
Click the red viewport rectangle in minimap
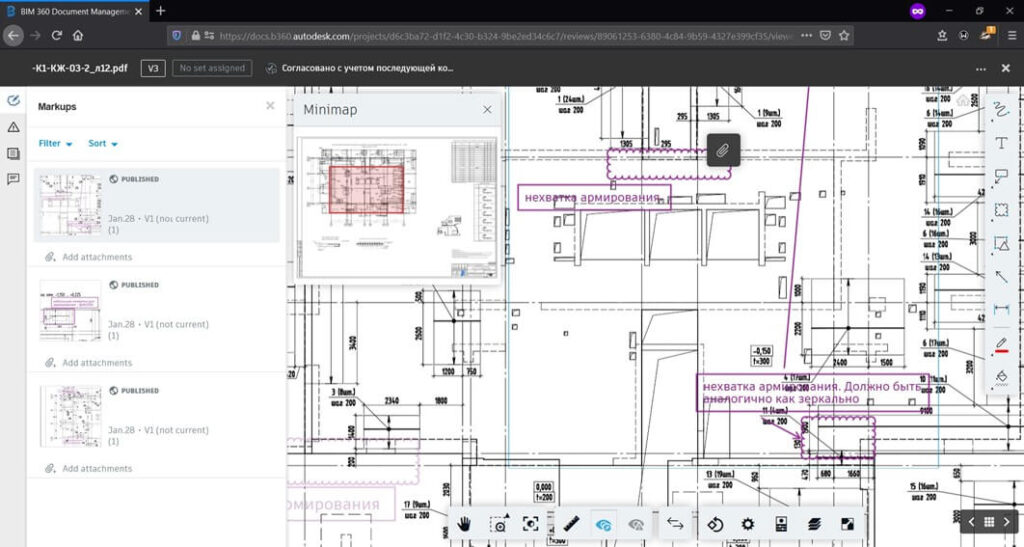(x=366, y=189)
